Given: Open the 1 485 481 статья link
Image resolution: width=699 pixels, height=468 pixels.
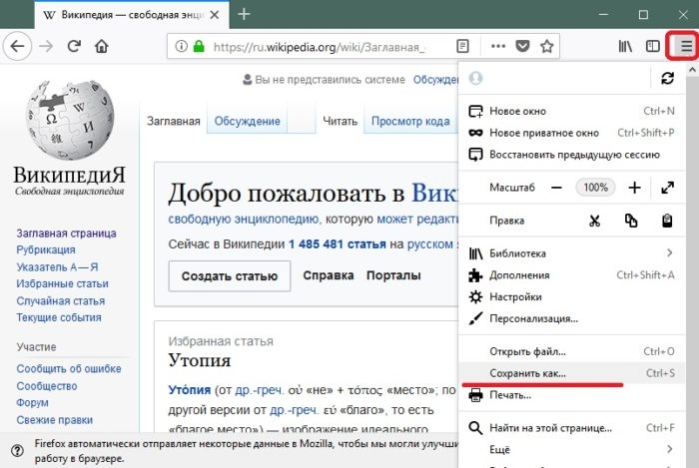Looking at the screenshot, I should point(337,245).
